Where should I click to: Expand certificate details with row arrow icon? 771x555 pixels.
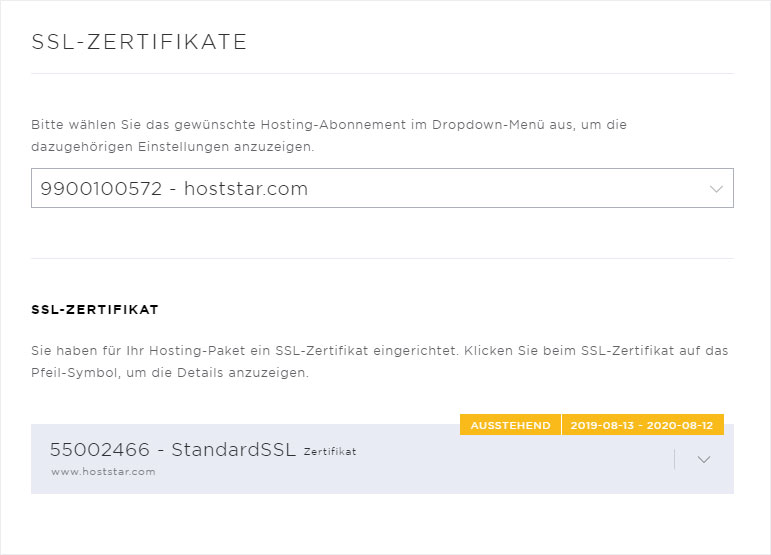(704, 460)
